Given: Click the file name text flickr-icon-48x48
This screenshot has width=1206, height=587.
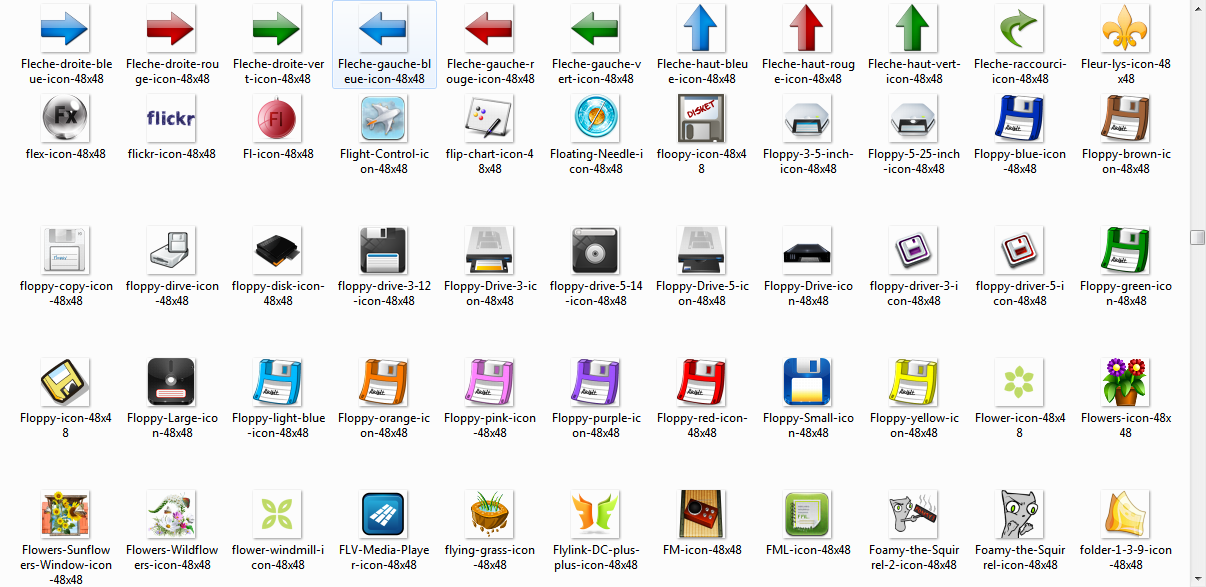Looking at the screenshot, I should pos(172,154).
